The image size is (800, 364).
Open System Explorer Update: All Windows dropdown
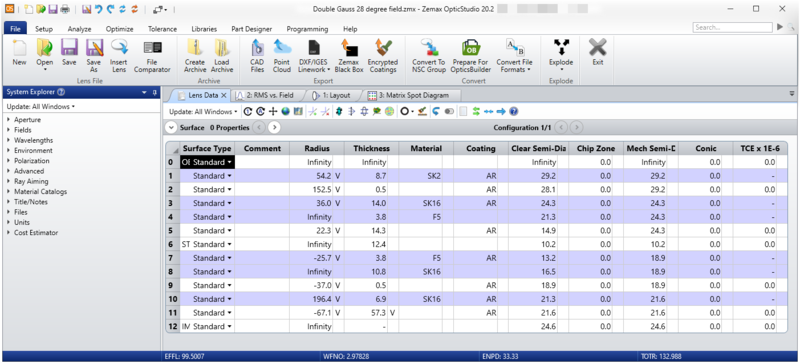[x=41, y=107]
